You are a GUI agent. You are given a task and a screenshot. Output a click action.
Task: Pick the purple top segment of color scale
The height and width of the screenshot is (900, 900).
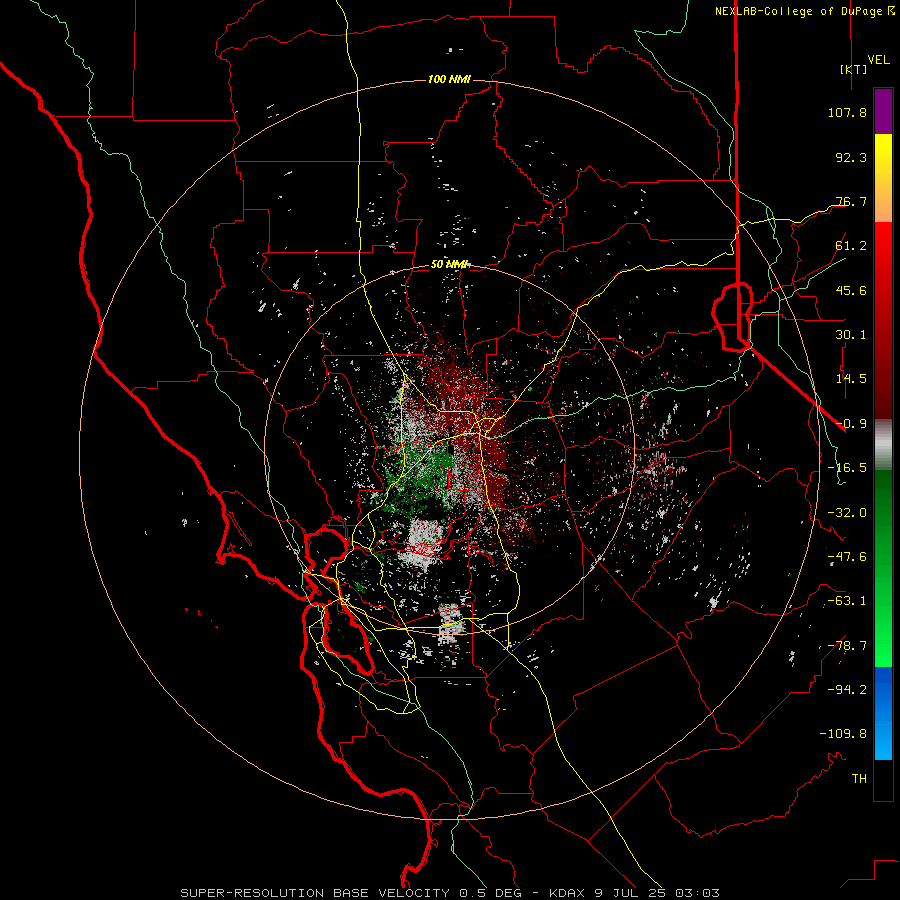(883, 111)
